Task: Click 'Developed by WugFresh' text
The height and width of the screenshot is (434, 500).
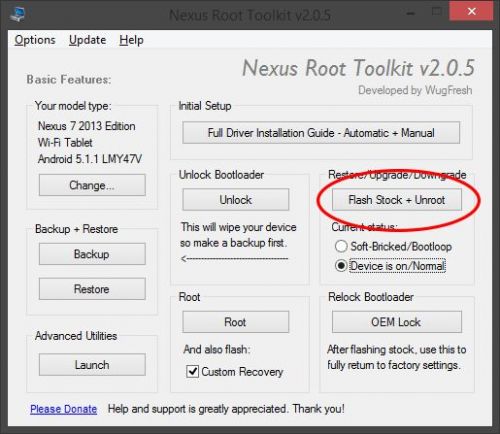Action: click(x=415, y=90)
